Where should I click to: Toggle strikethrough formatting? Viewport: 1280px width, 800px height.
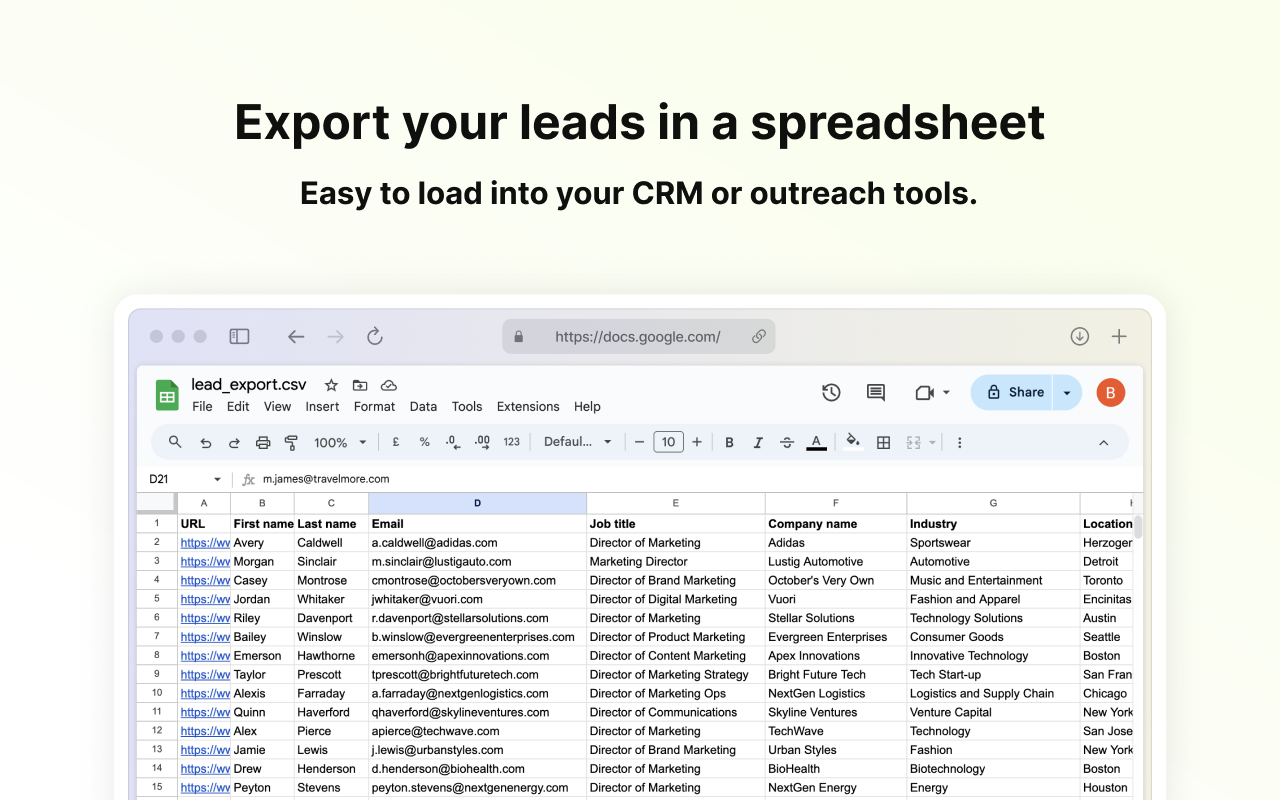tap(787, 442)
